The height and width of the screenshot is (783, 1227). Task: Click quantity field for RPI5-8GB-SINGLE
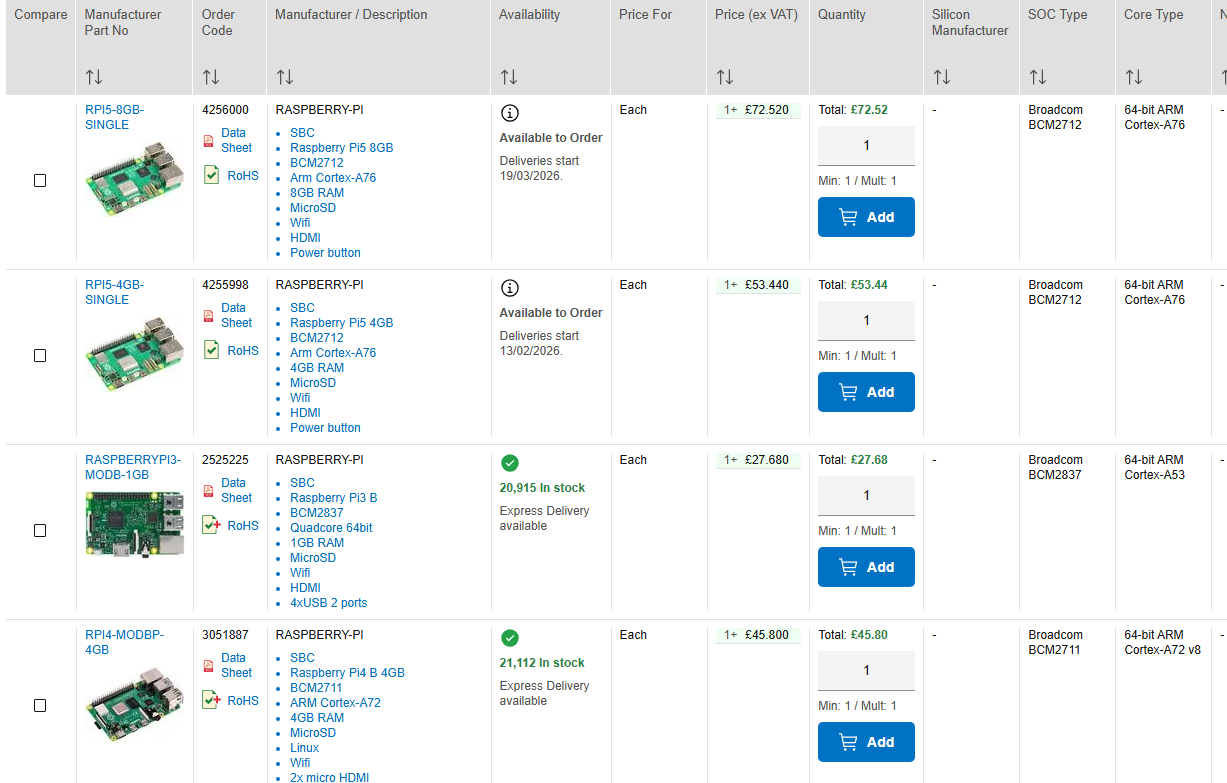point(866,146)
